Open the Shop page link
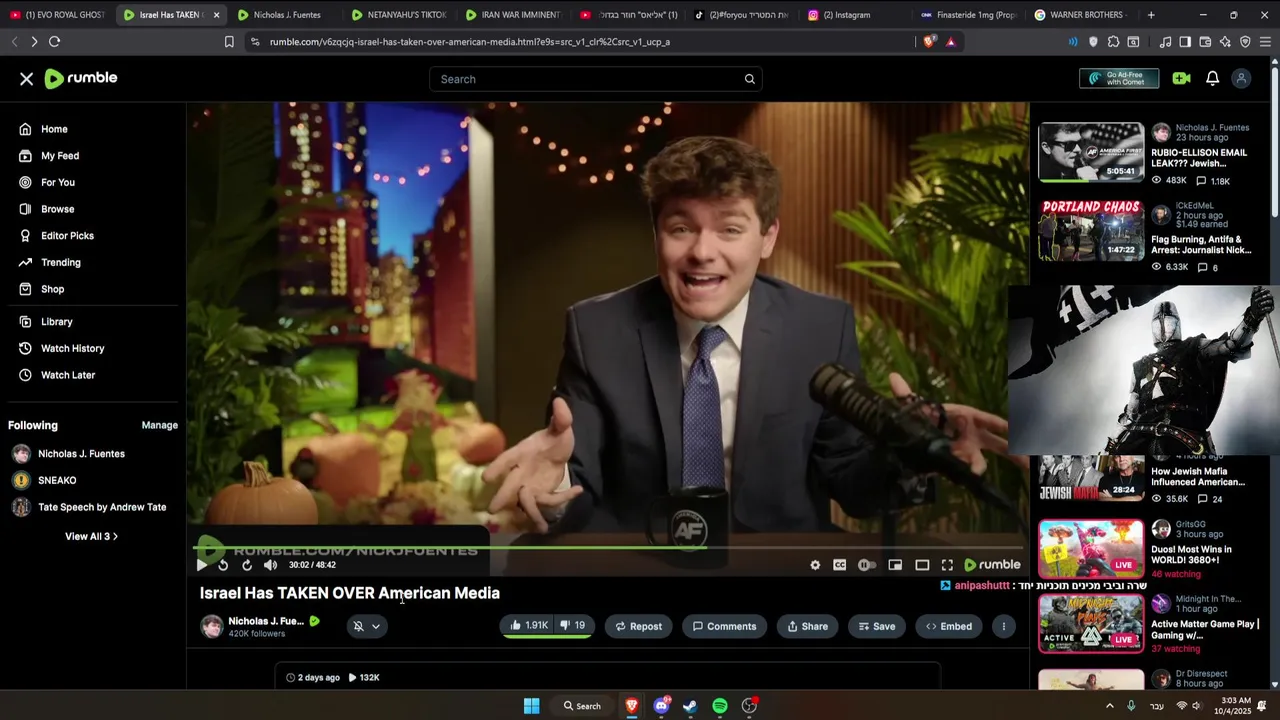Screen dimensions: 1280x720 click(52, 289)
